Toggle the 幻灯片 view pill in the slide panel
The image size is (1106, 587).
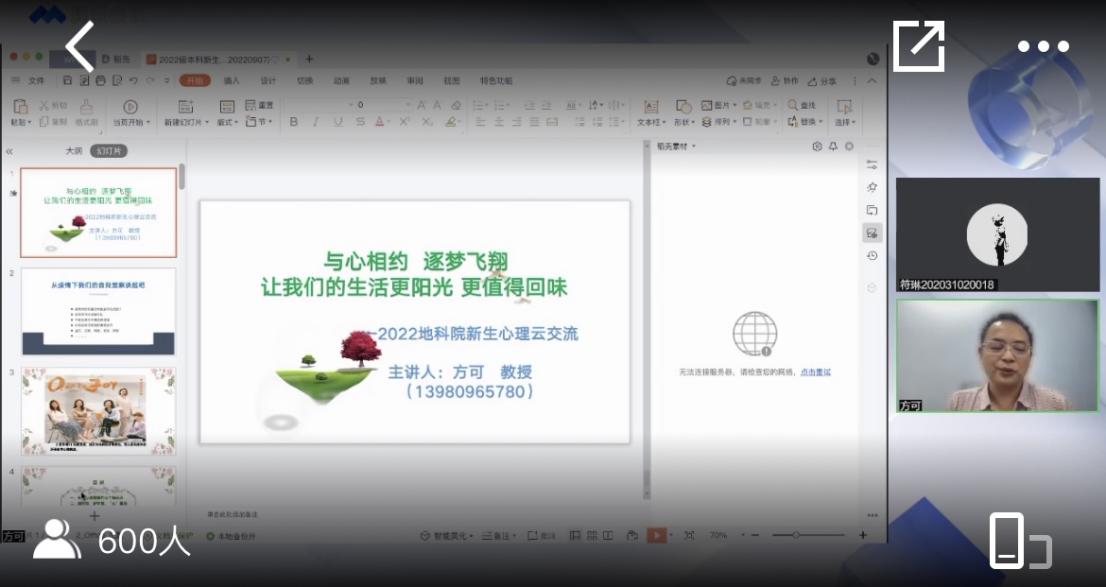click(x=108, y=151)
